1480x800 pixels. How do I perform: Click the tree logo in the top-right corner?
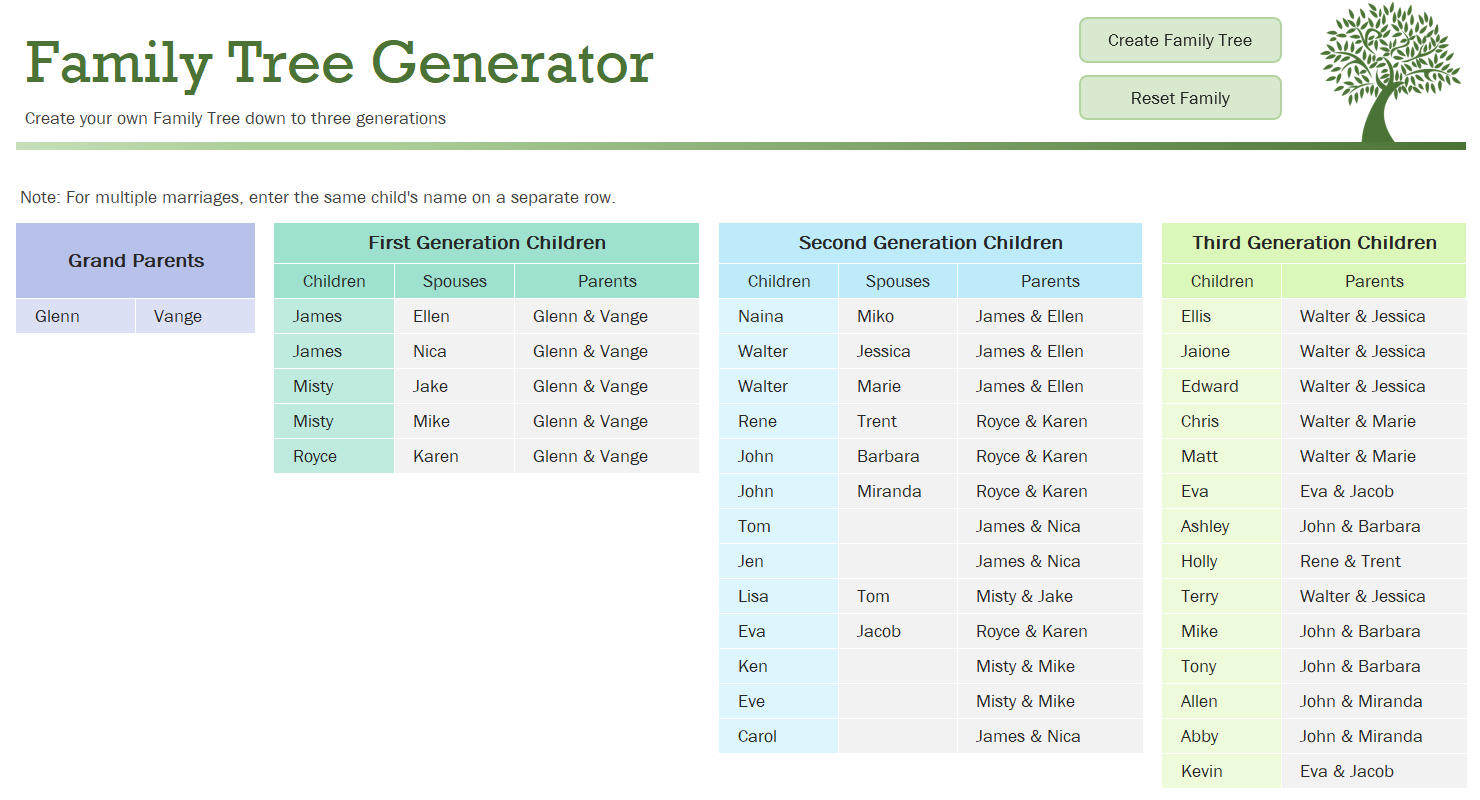pos(1392,70)
